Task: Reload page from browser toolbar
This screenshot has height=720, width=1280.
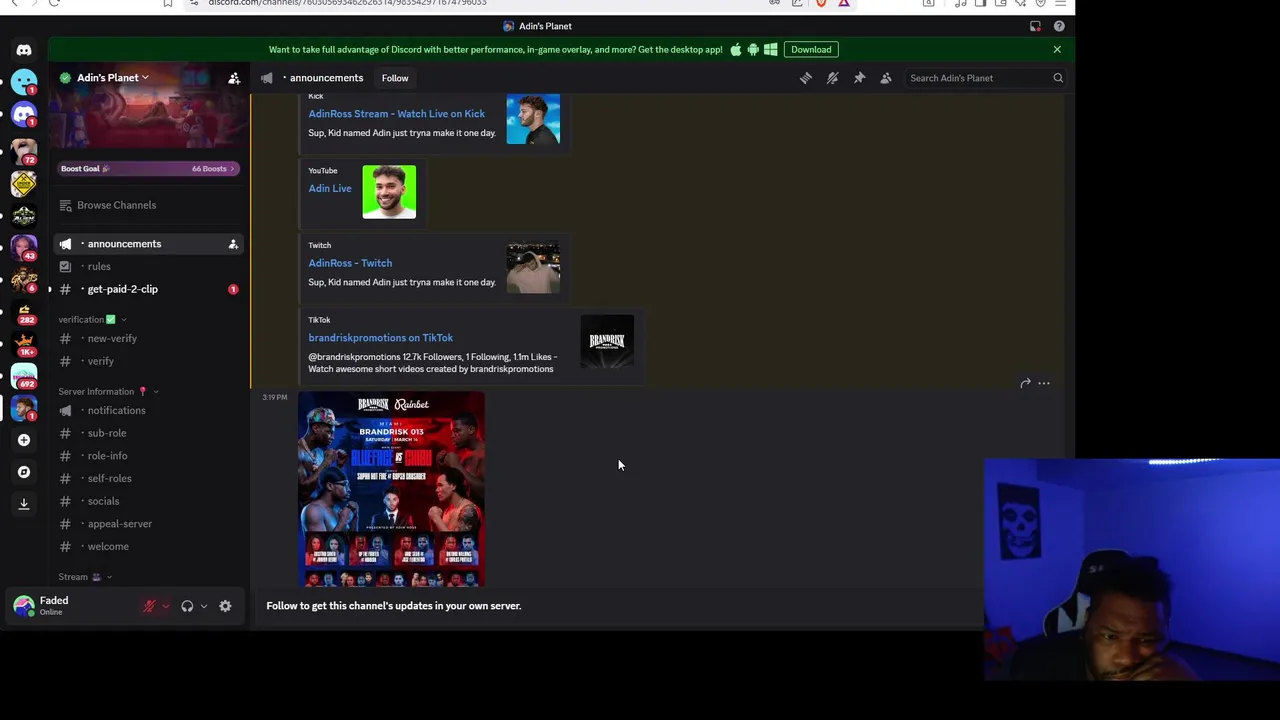Action: [54, 3]
